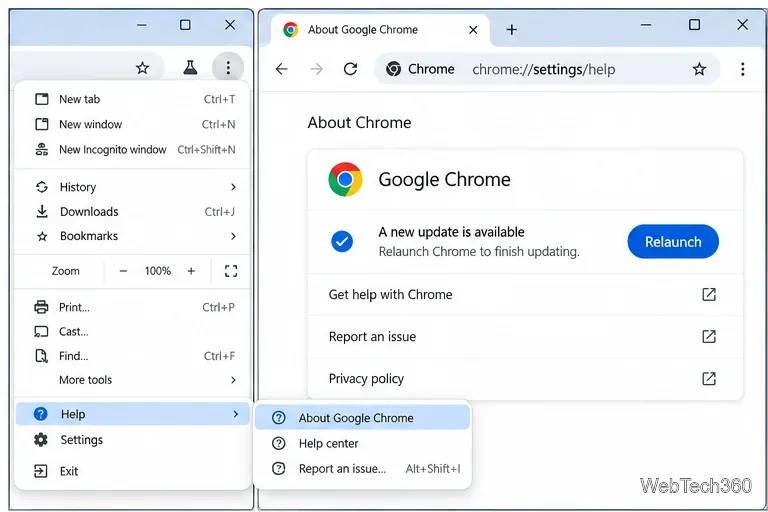Open Settings from the menu

point(133,440)
